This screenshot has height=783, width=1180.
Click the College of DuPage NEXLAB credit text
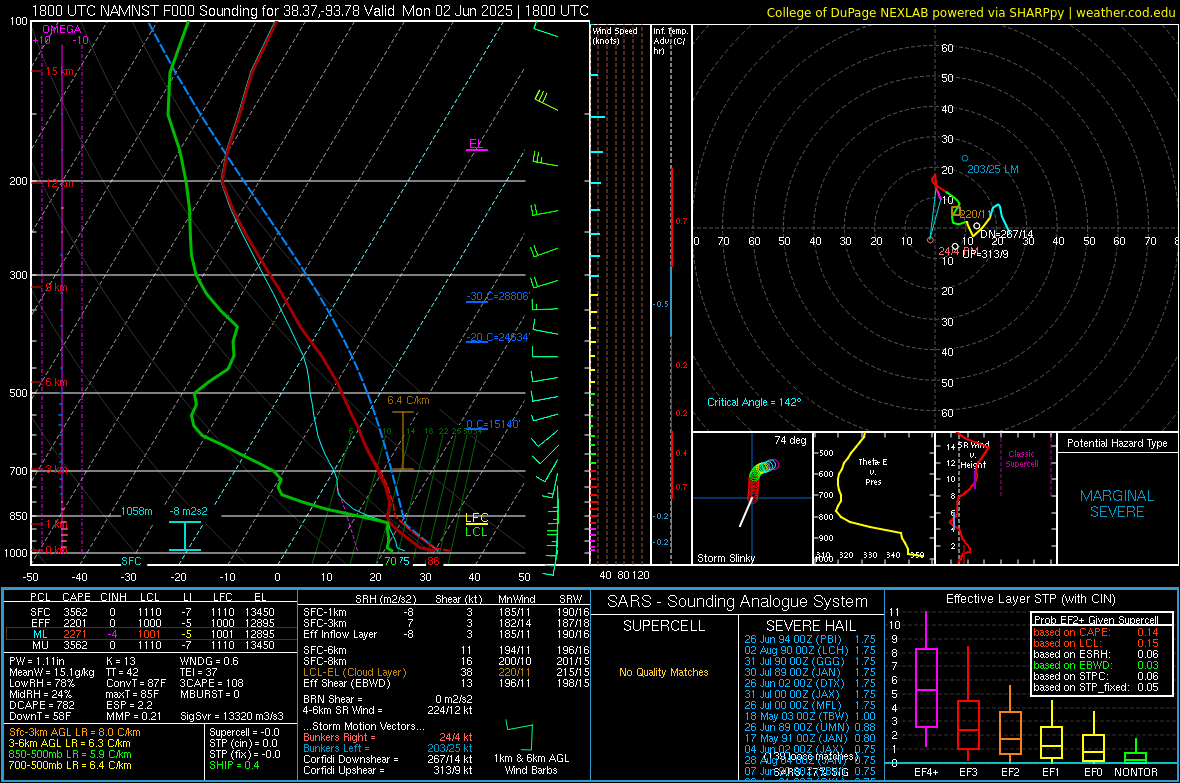pyautogui.click(x=970, y=12)
